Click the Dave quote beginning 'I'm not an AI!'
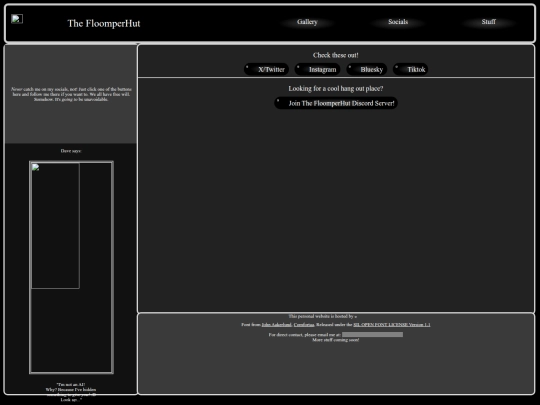 [71, 392]
